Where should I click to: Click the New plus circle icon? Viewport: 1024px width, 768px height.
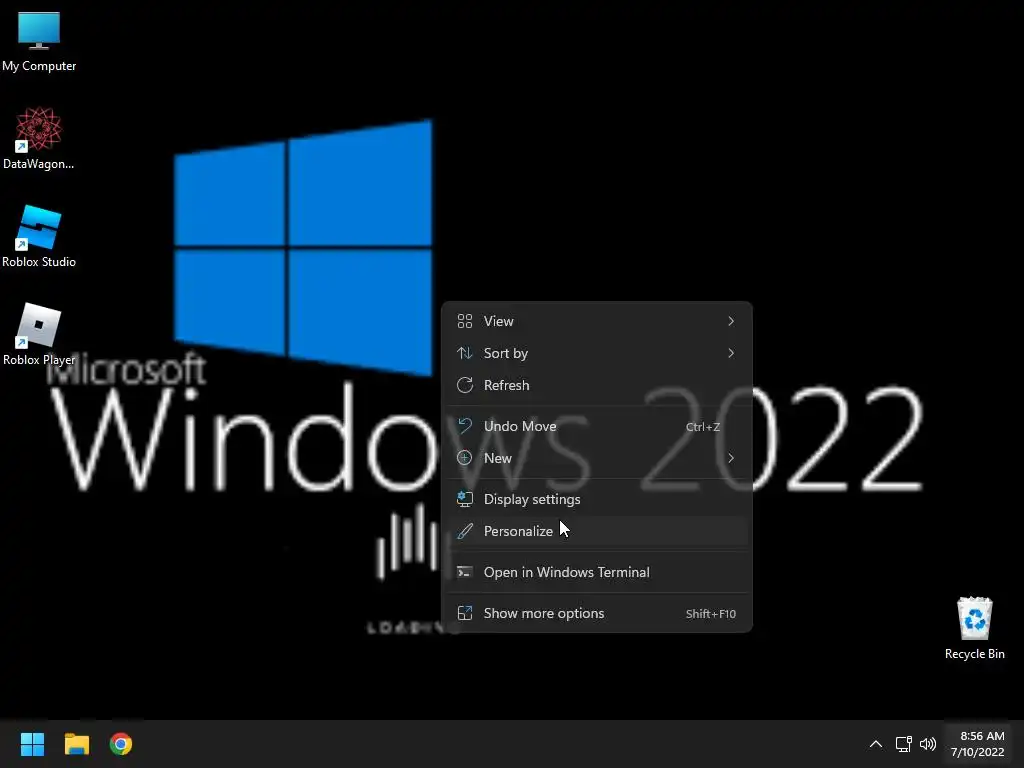(x=464, y=458)
